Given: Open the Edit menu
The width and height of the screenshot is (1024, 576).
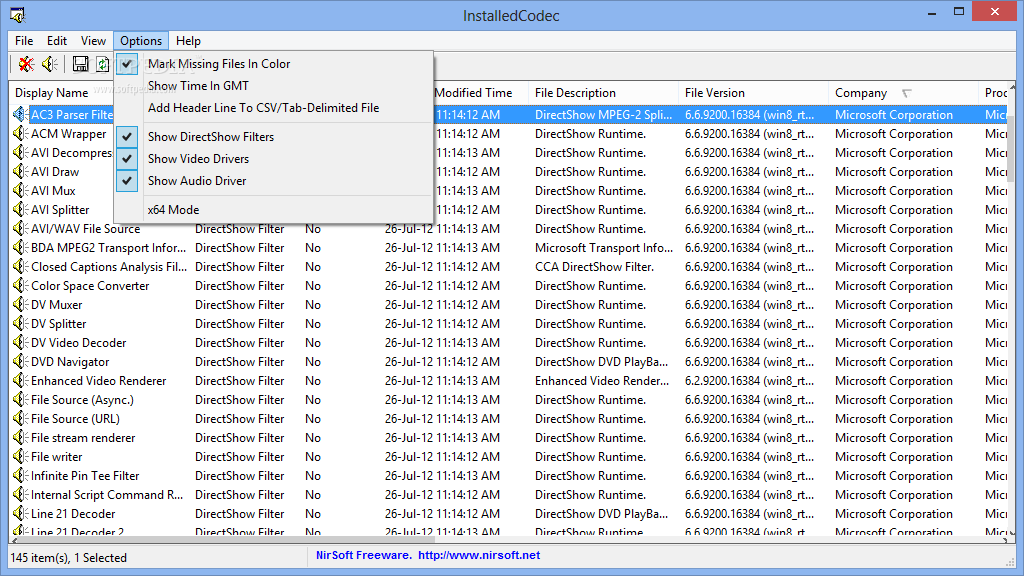Looking at the screenshot, I should tap(57, 40).
